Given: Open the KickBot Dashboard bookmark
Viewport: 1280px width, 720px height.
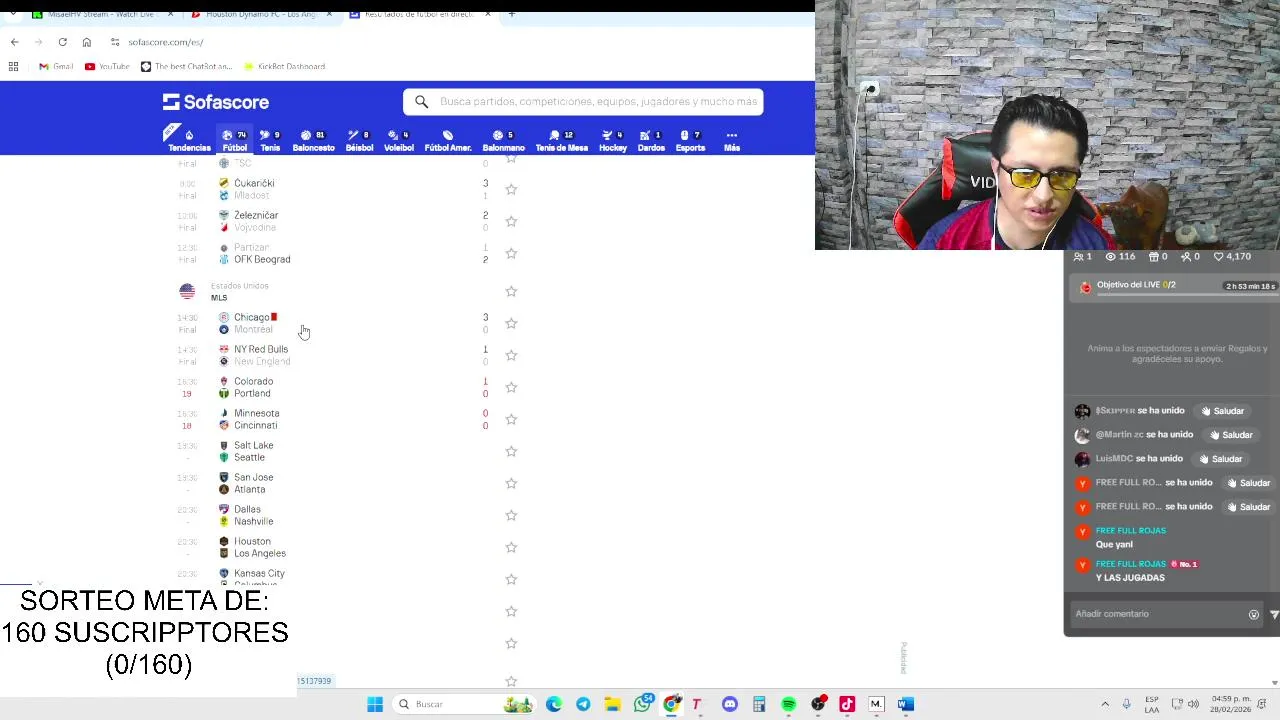Looking at the screenshot, I should point(284,66).
